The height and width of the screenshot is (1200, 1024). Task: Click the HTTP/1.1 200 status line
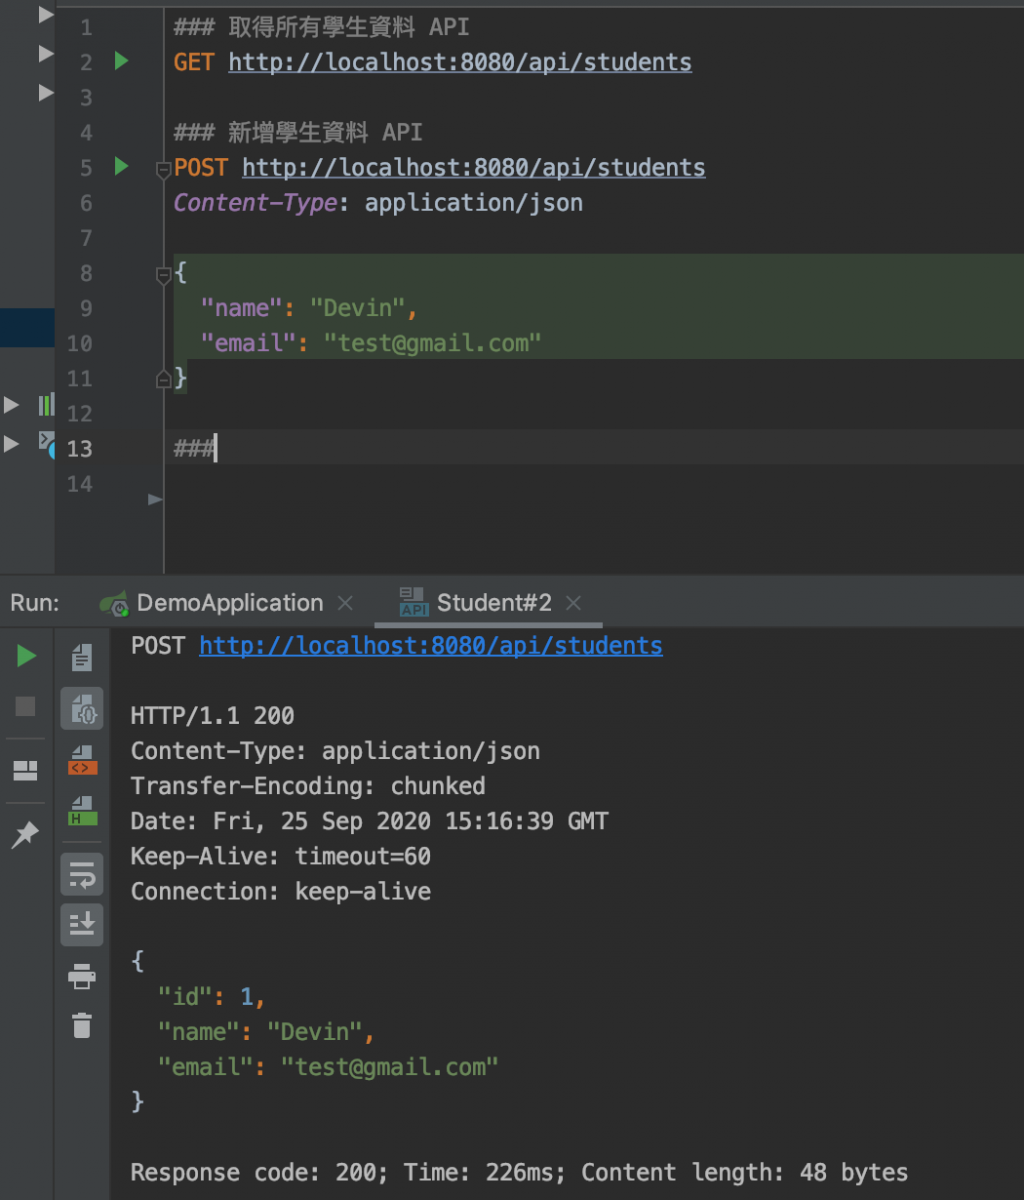(213, 716)
